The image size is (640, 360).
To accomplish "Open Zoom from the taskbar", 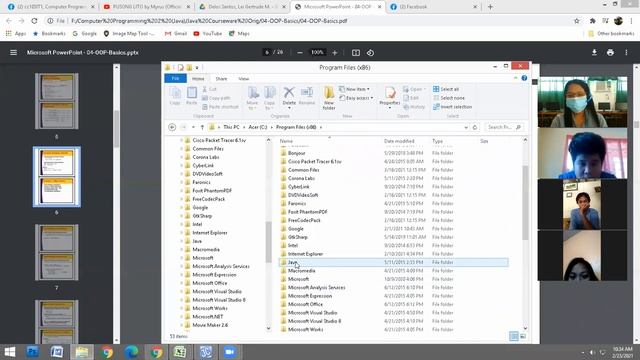I will tap(230, 352).
